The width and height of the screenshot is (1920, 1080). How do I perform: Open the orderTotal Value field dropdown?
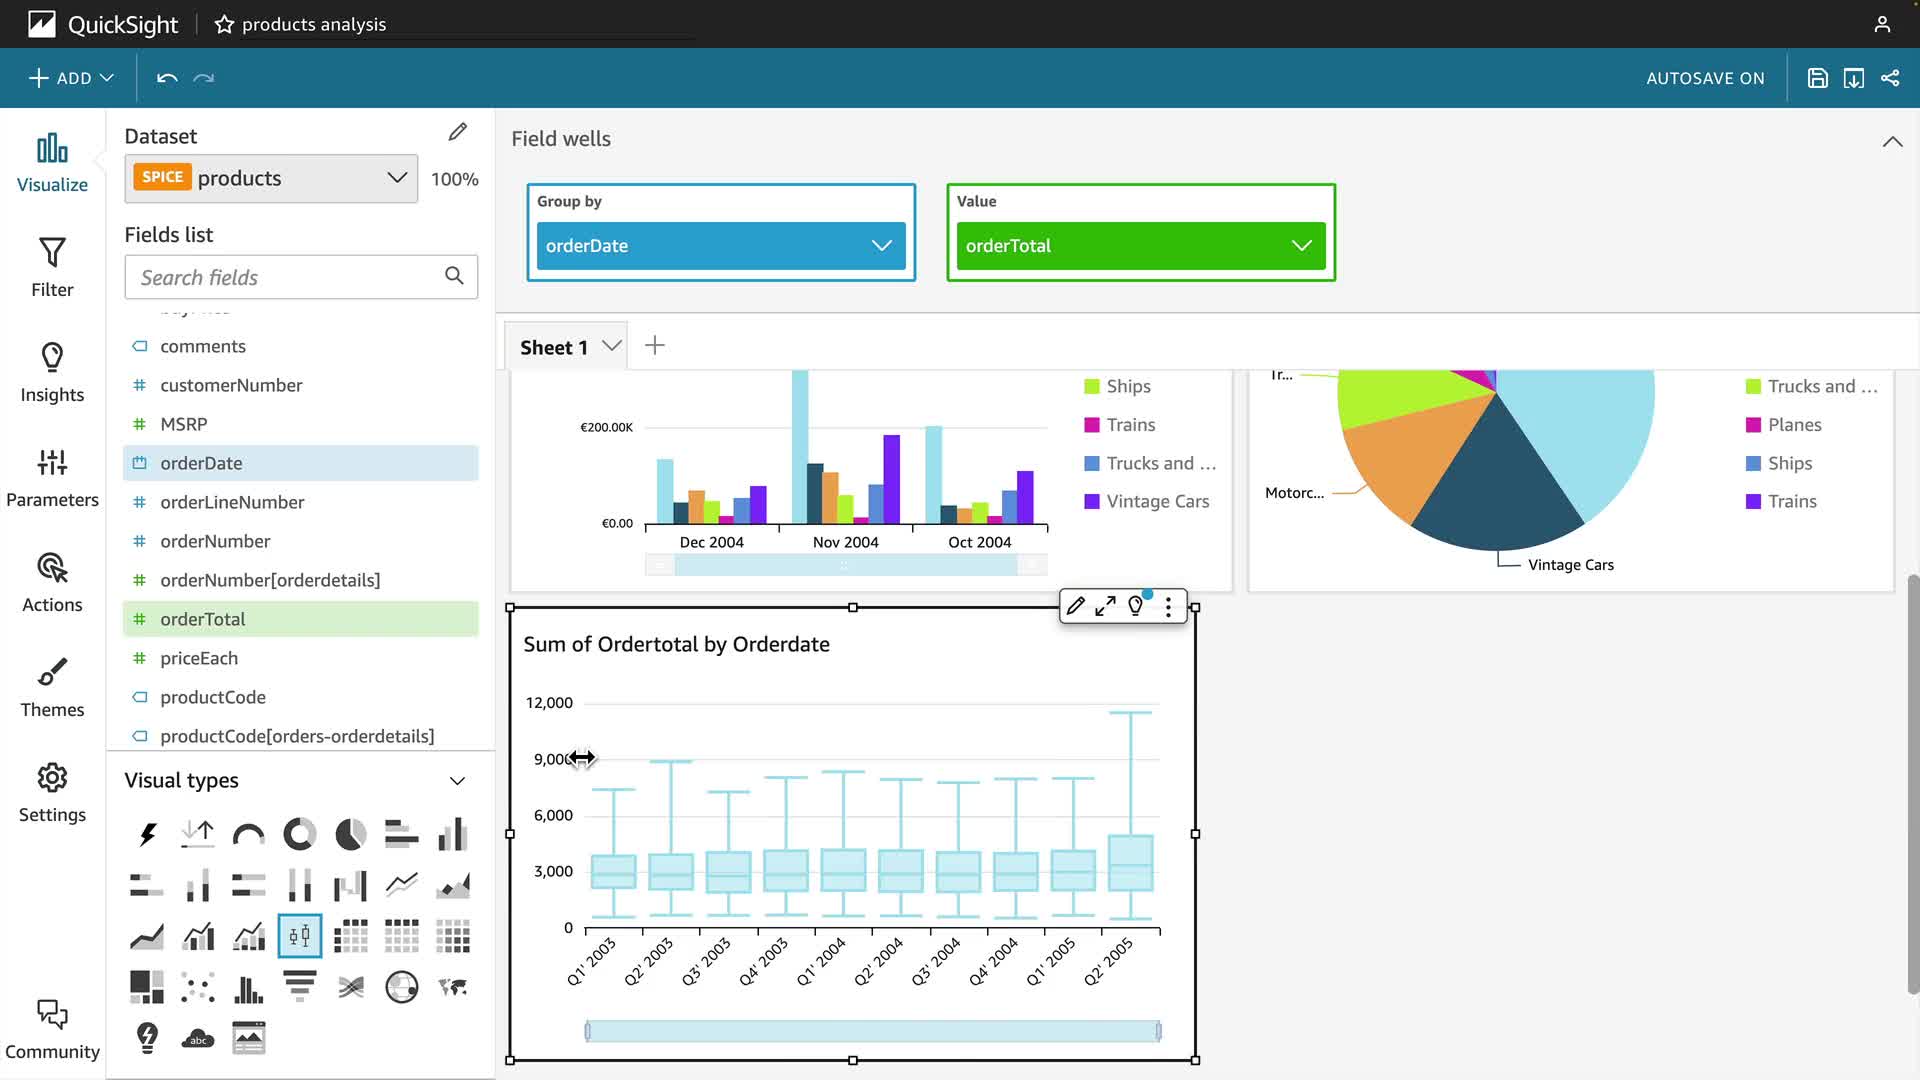click(x=1301, y=246)
